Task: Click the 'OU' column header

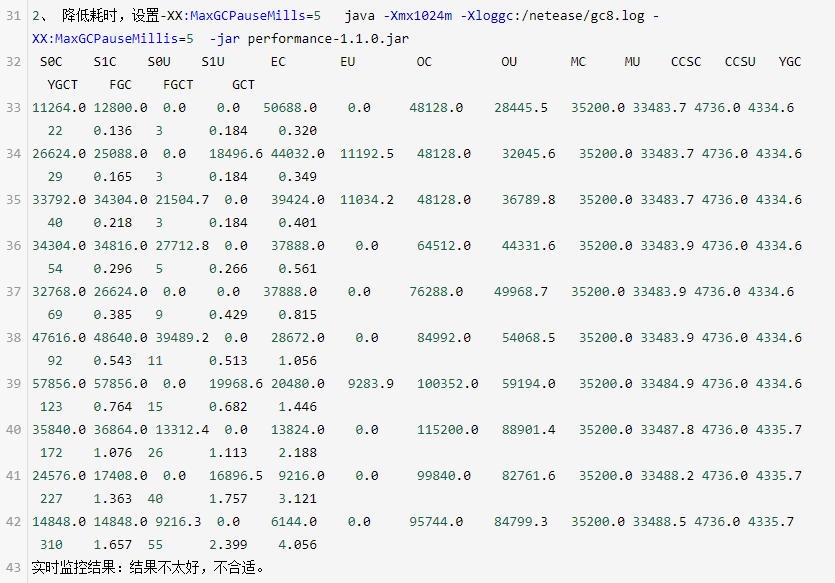Action: click(x=509, y=62)
